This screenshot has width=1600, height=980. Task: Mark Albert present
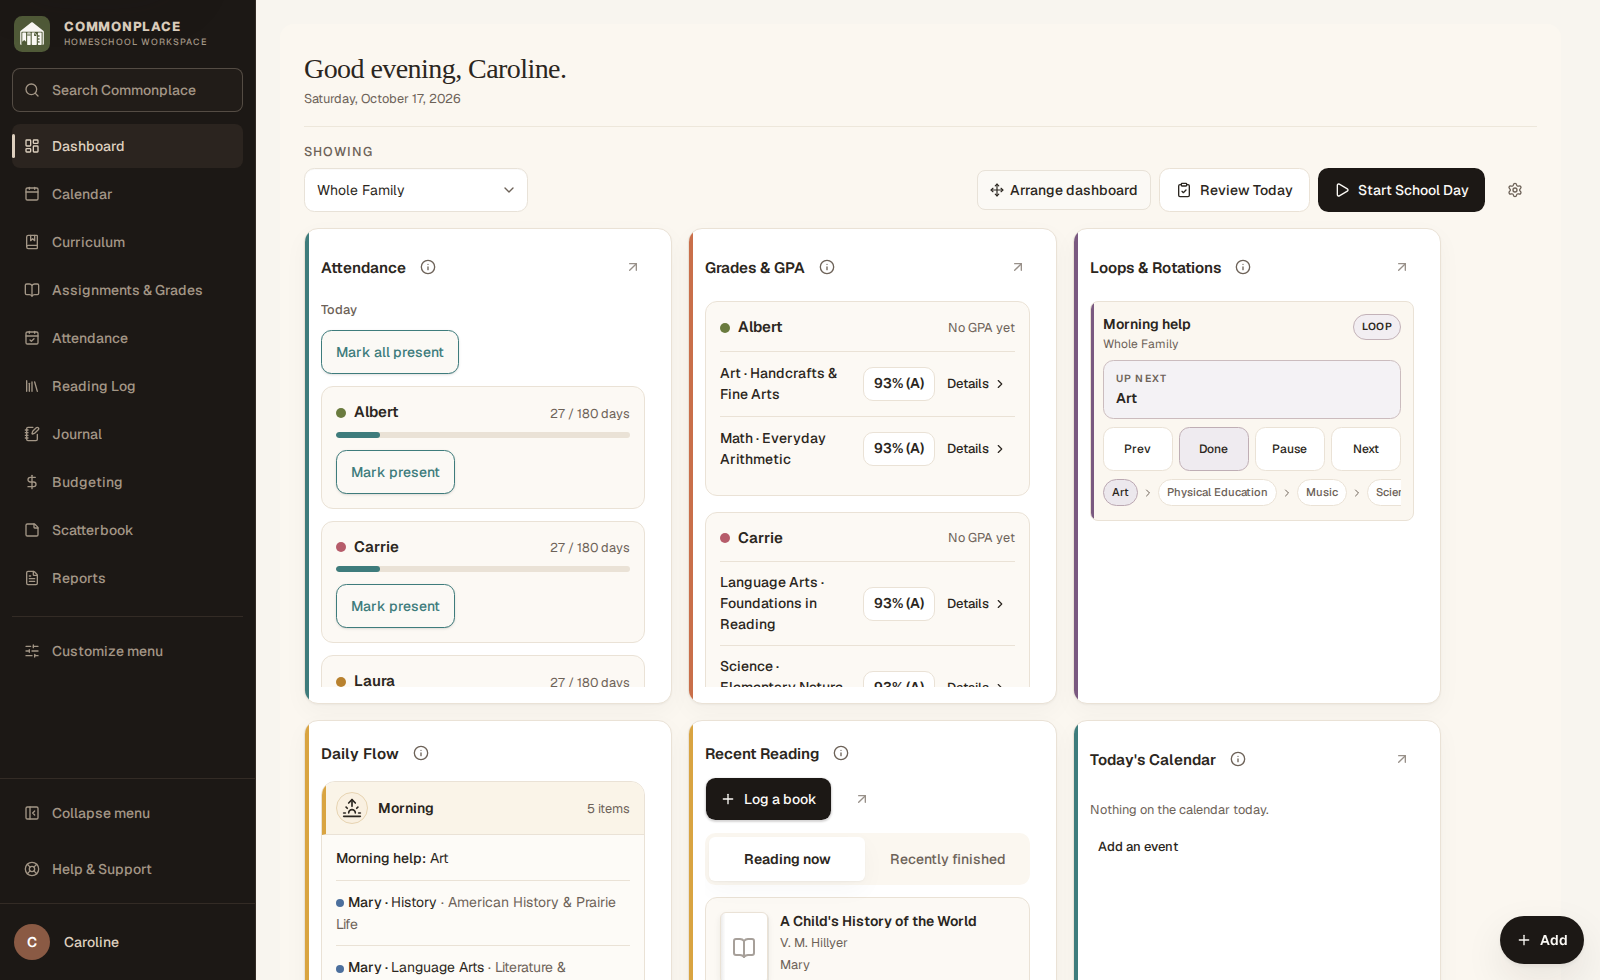(395, 472)
